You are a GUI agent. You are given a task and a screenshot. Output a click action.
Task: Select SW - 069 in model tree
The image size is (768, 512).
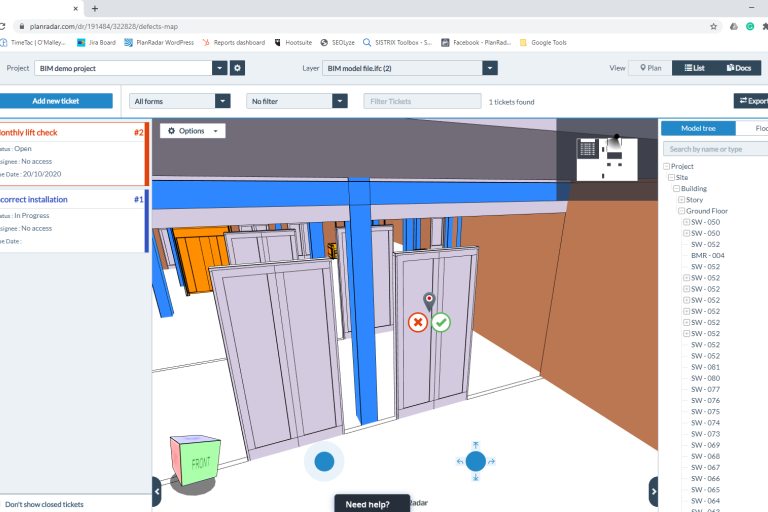click(705, 445)
